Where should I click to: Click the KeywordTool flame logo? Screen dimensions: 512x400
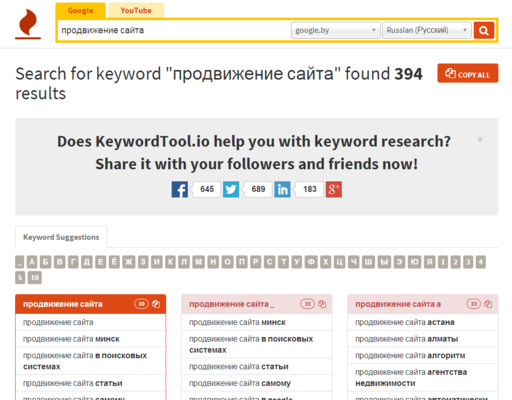[28, 24]
